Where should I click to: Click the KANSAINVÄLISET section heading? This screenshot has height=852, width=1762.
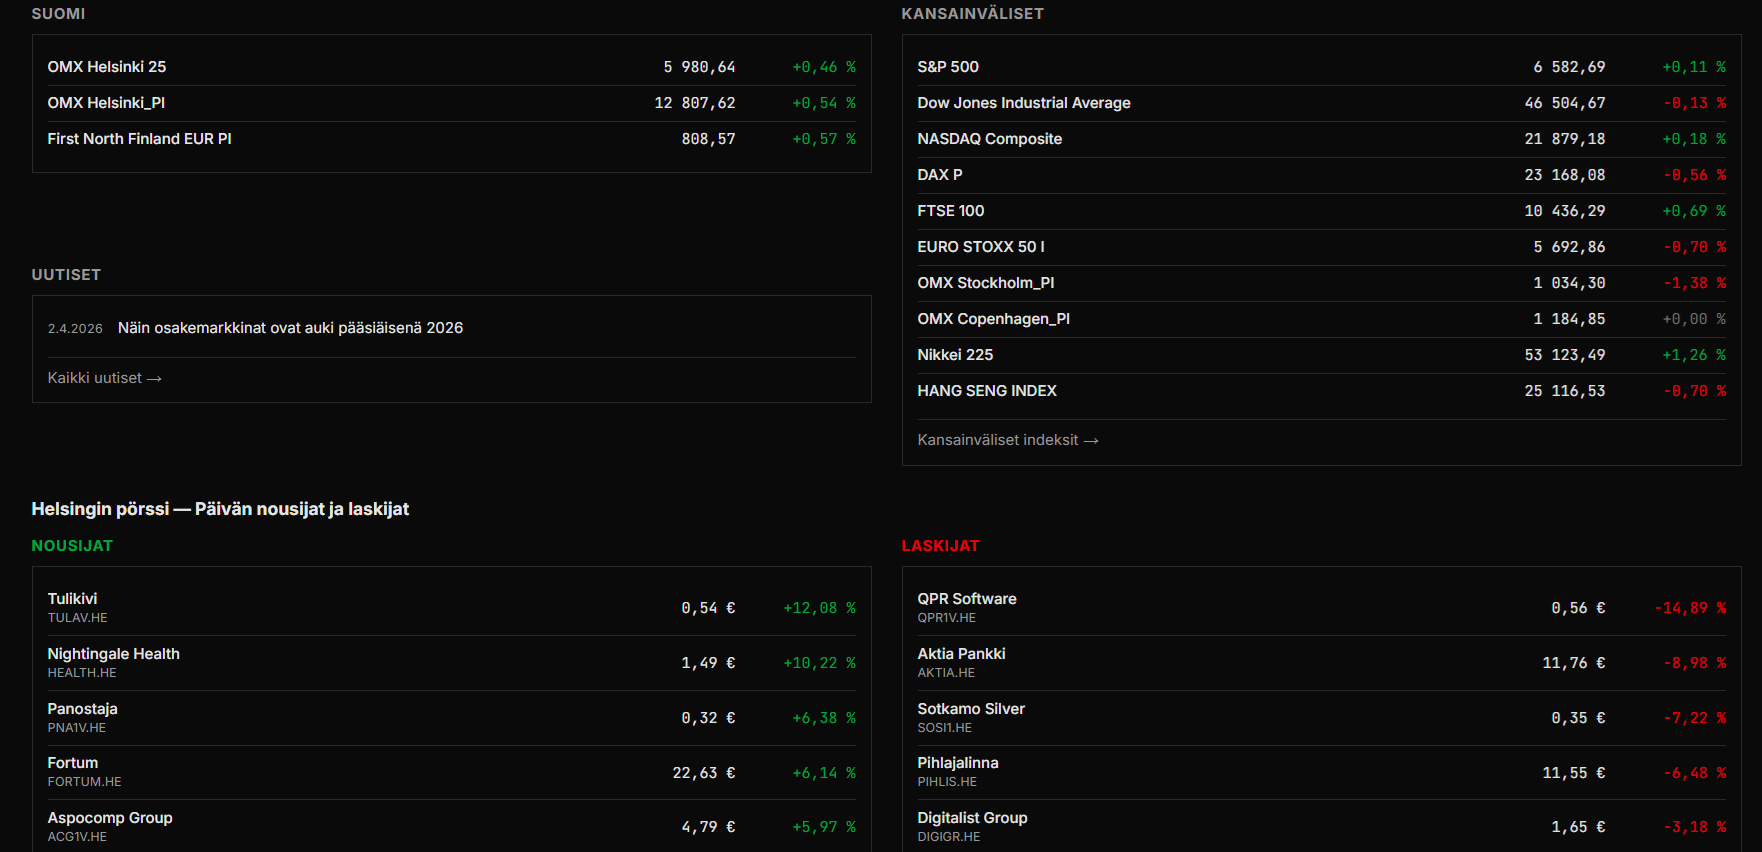(973, 14)
